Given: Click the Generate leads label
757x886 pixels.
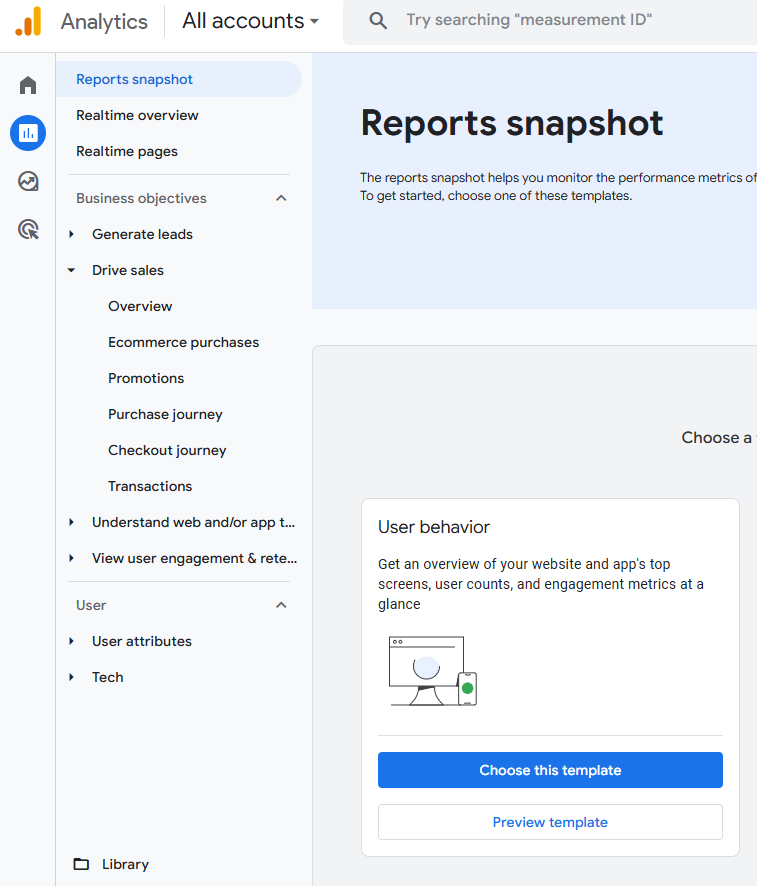Looking at the screenshot, I should coord(142,234).
